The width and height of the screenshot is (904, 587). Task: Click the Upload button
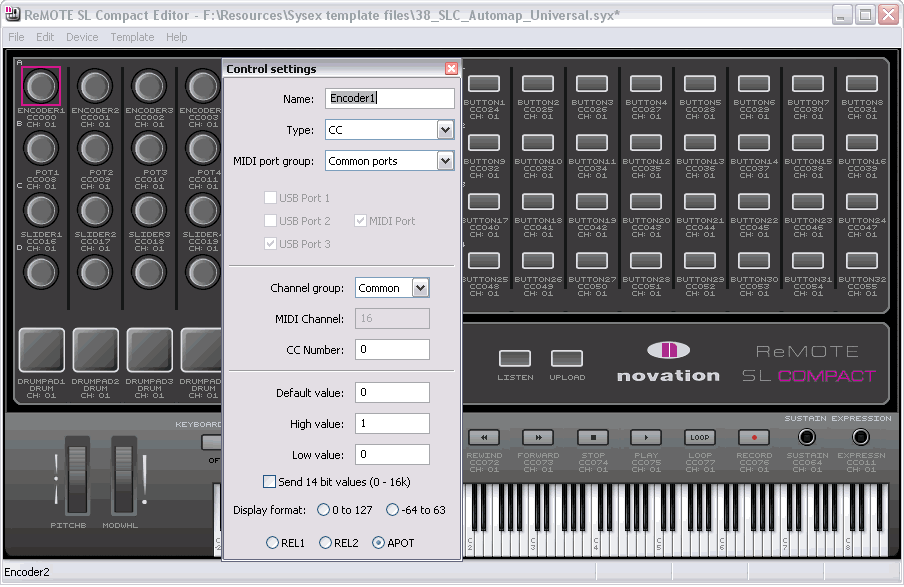(567, 359)
